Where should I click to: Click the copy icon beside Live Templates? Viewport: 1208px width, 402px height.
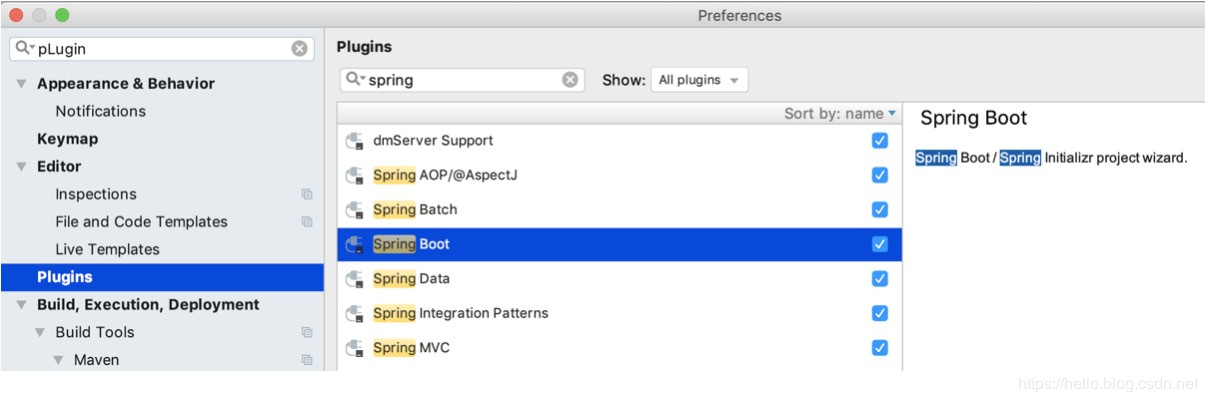(307, 249)
